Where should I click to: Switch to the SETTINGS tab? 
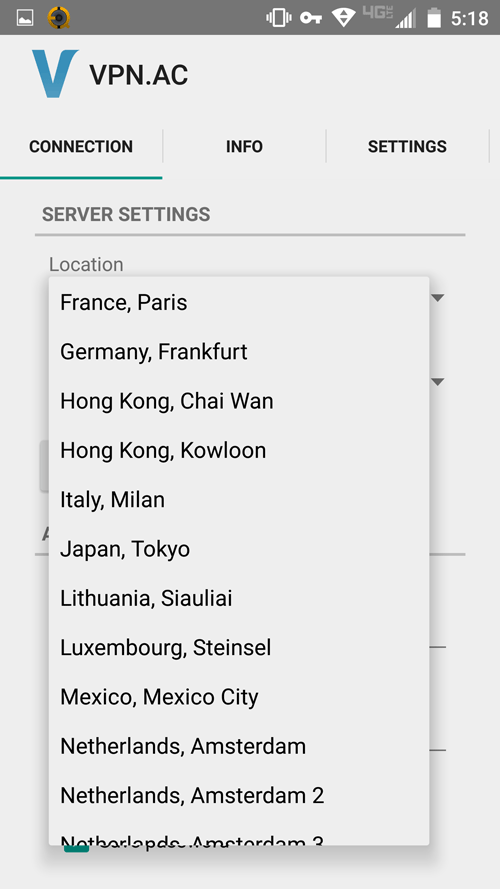pos(407,146)
